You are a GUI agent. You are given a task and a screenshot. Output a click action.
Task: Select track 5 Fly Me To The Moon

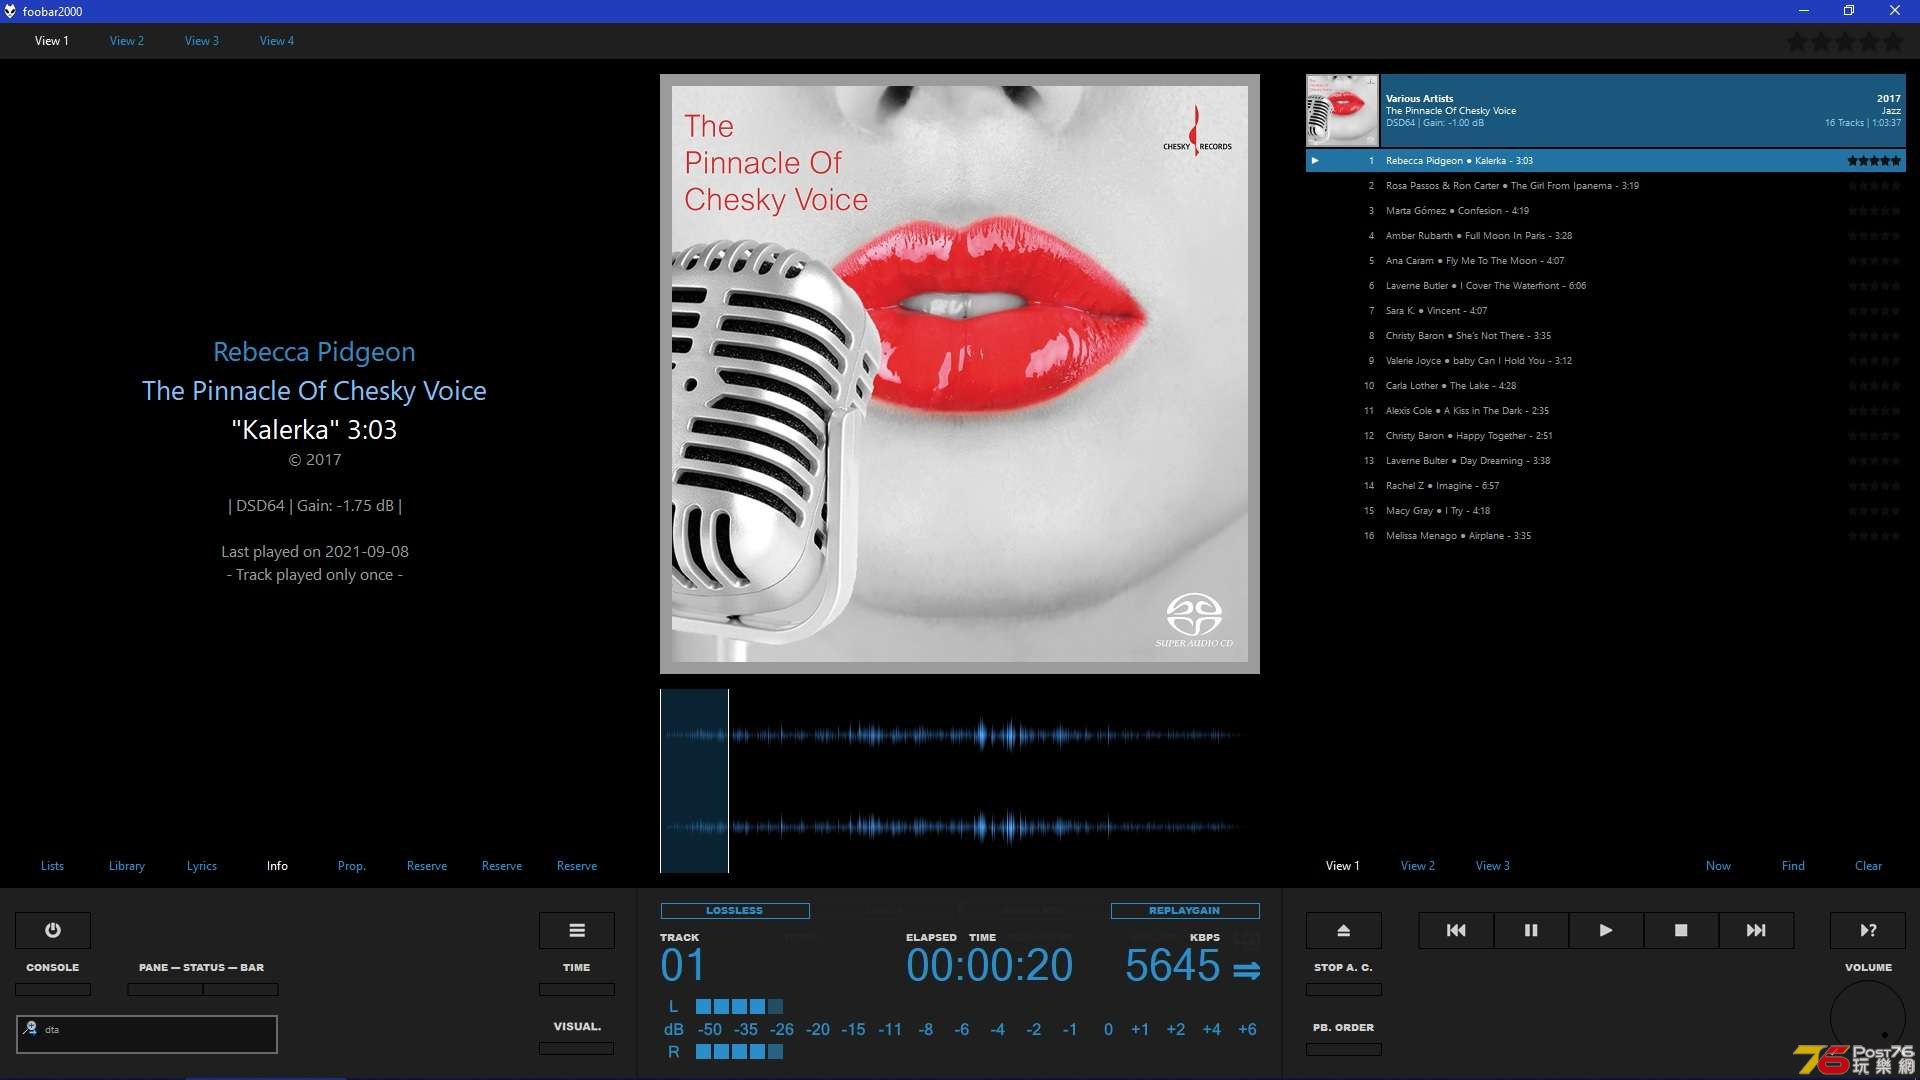pyautogui.click(x=1605, y=261)
